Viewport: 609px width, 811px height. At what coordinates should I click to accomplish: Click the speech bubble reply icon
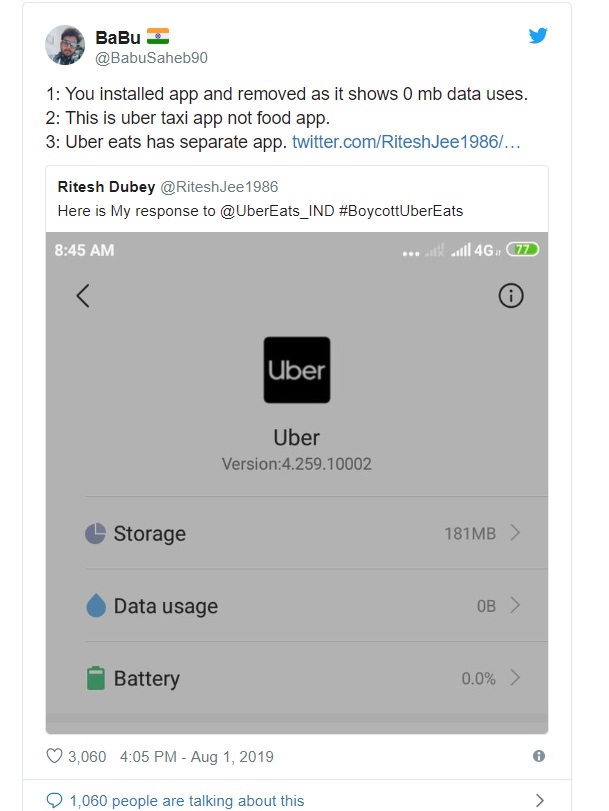pyautogui.click(x=54, y=800)
